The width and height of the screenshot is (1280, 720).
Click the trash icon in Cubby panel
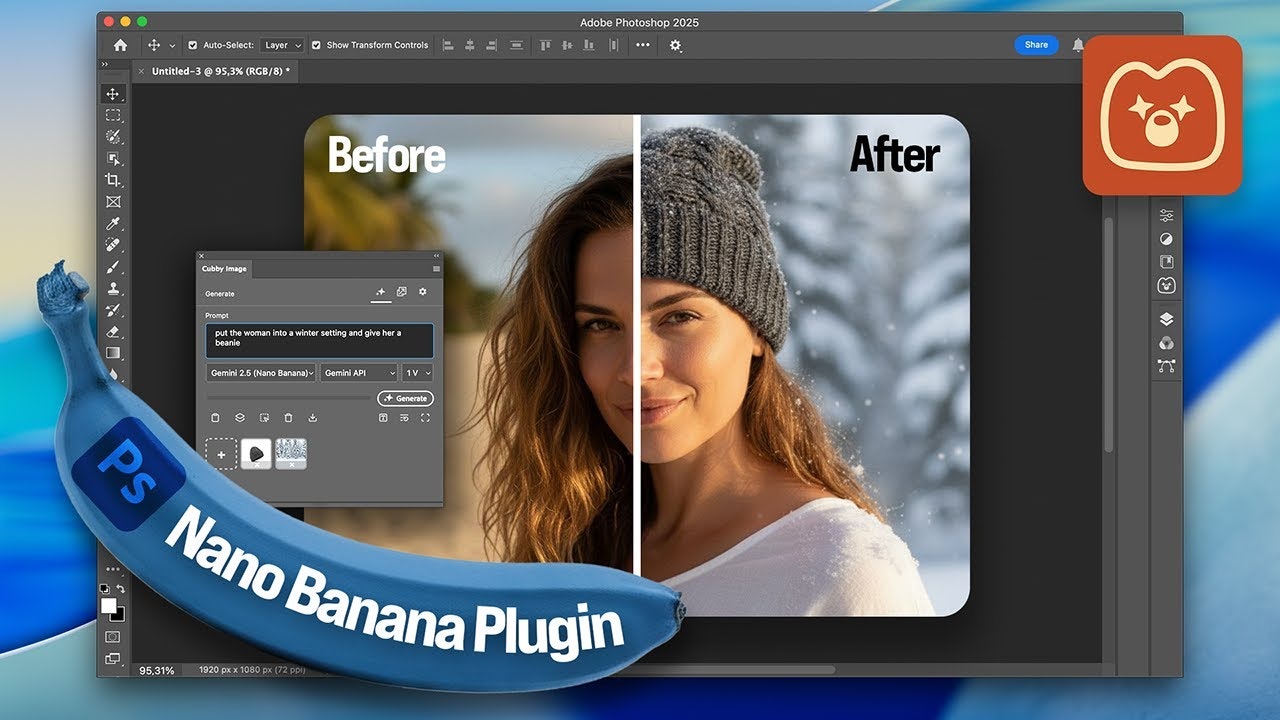[288, 418]
